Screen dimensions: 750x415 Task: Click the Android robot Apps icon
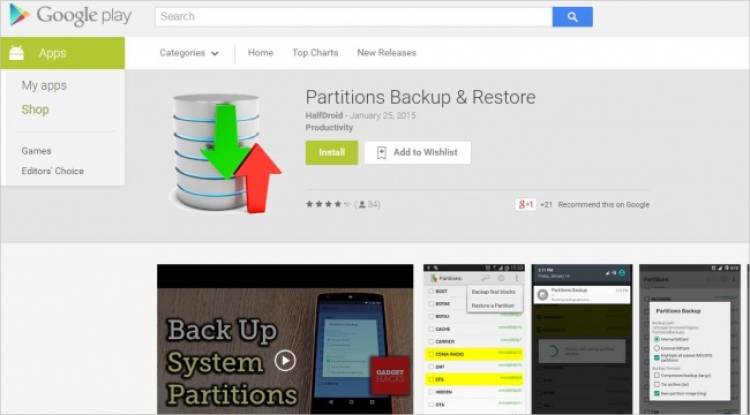pos(16,53)
